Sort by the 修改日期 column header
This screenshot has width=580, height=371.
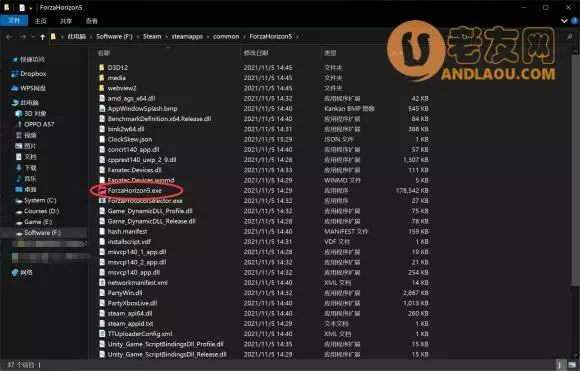point(256,53)
